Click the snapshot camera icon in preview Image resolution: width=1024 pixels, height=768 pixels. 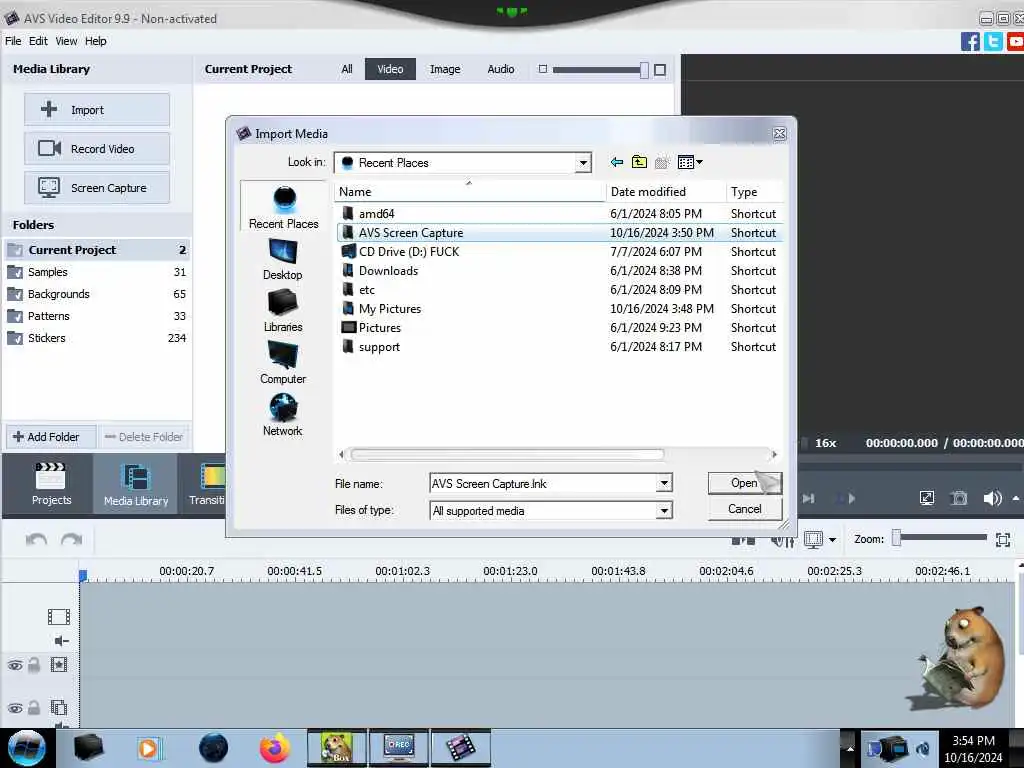[959, 498]
